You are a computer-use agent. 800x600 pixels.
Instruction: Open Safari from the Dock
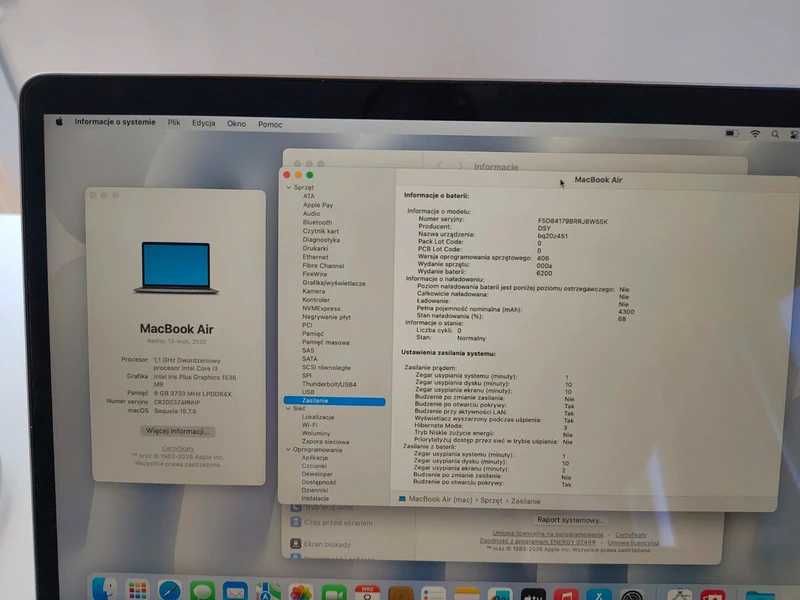[170, 591]
